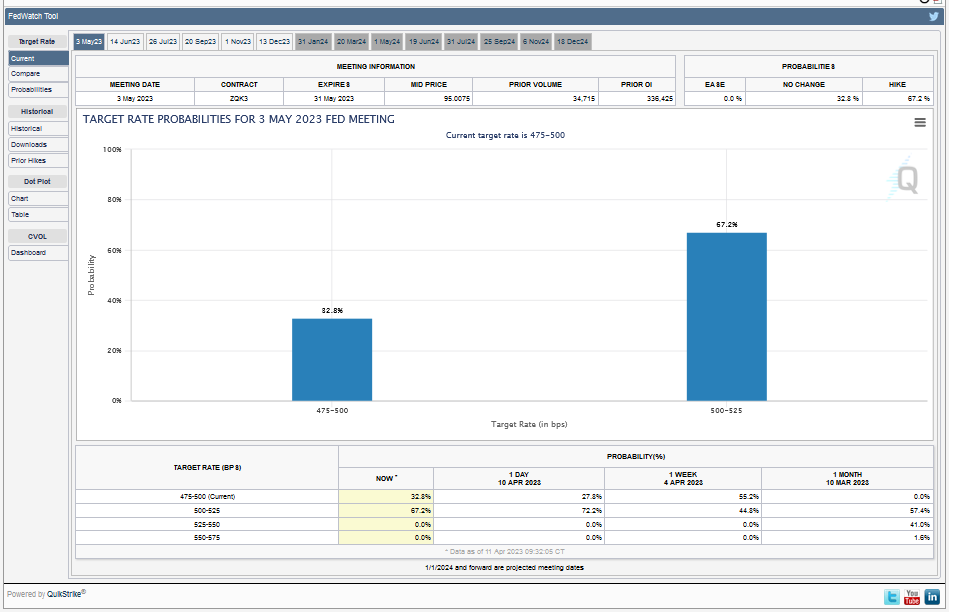Open Prior Hikes in sidebar
This screenshot has height=612, width=958.
click(x=38, y=161)
